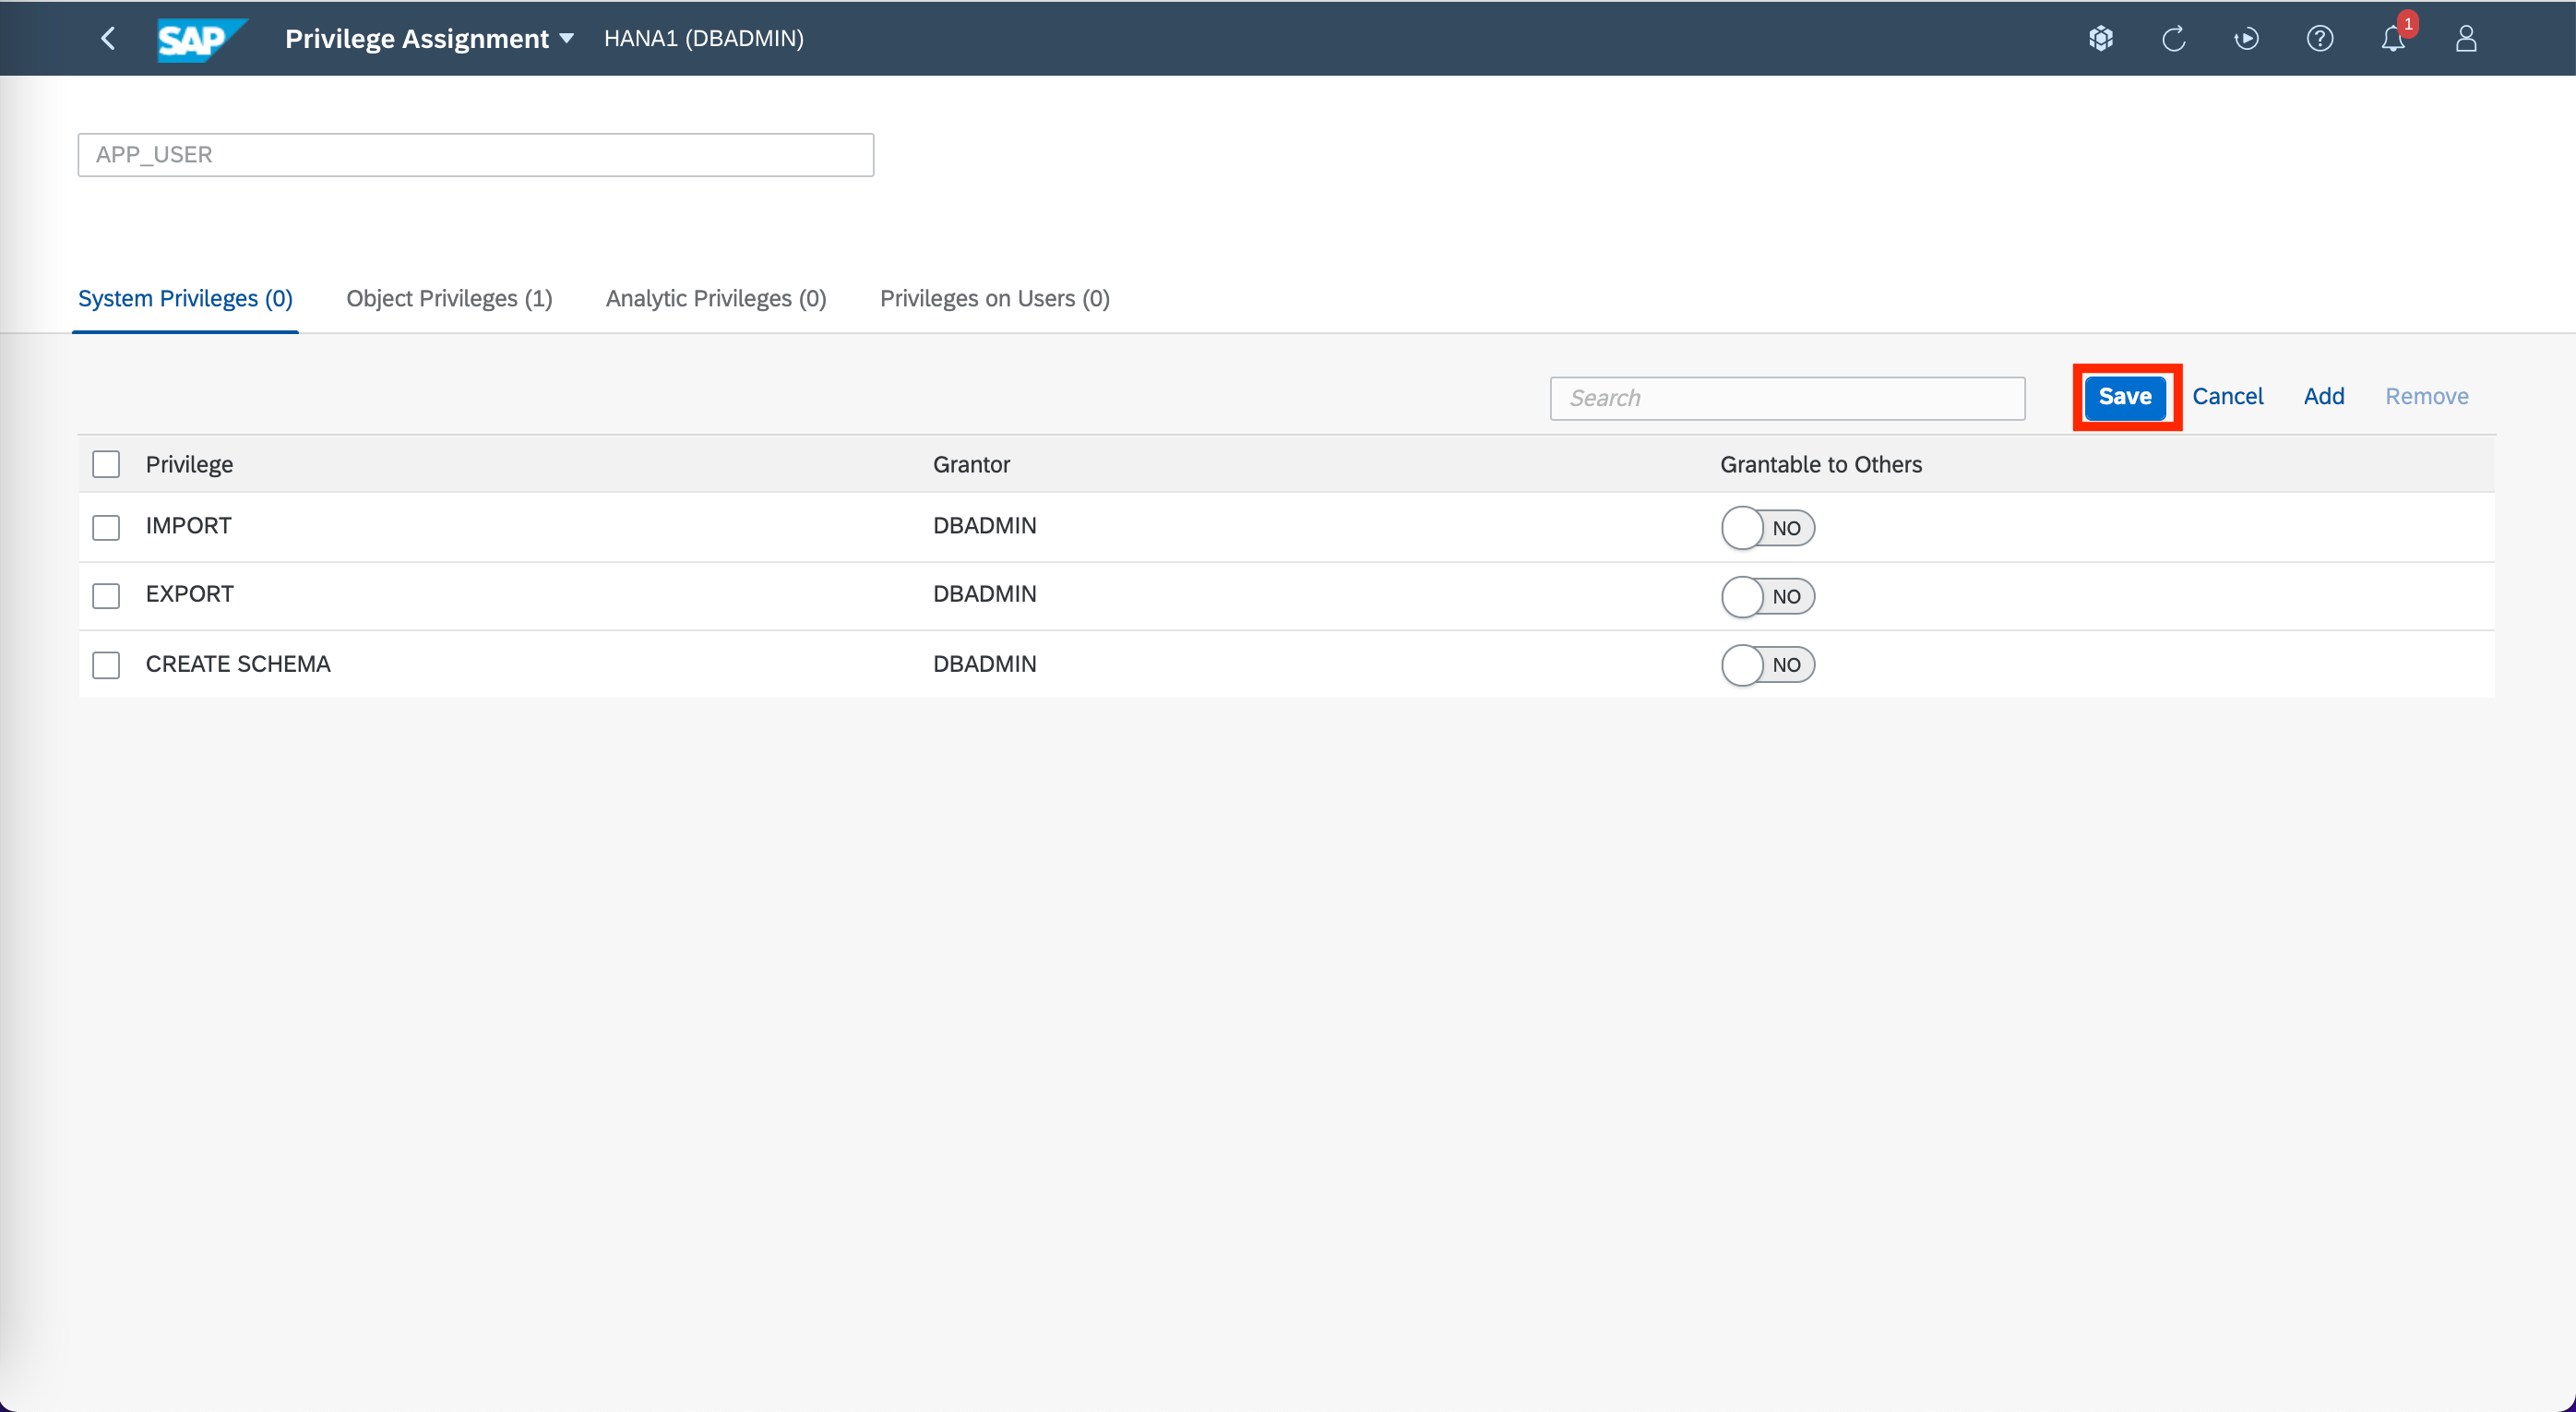Image resolution: width=2576 pixels, height=1412 pixels.
Task: Click into the privileges Search field
Action: pos(1787,398)
